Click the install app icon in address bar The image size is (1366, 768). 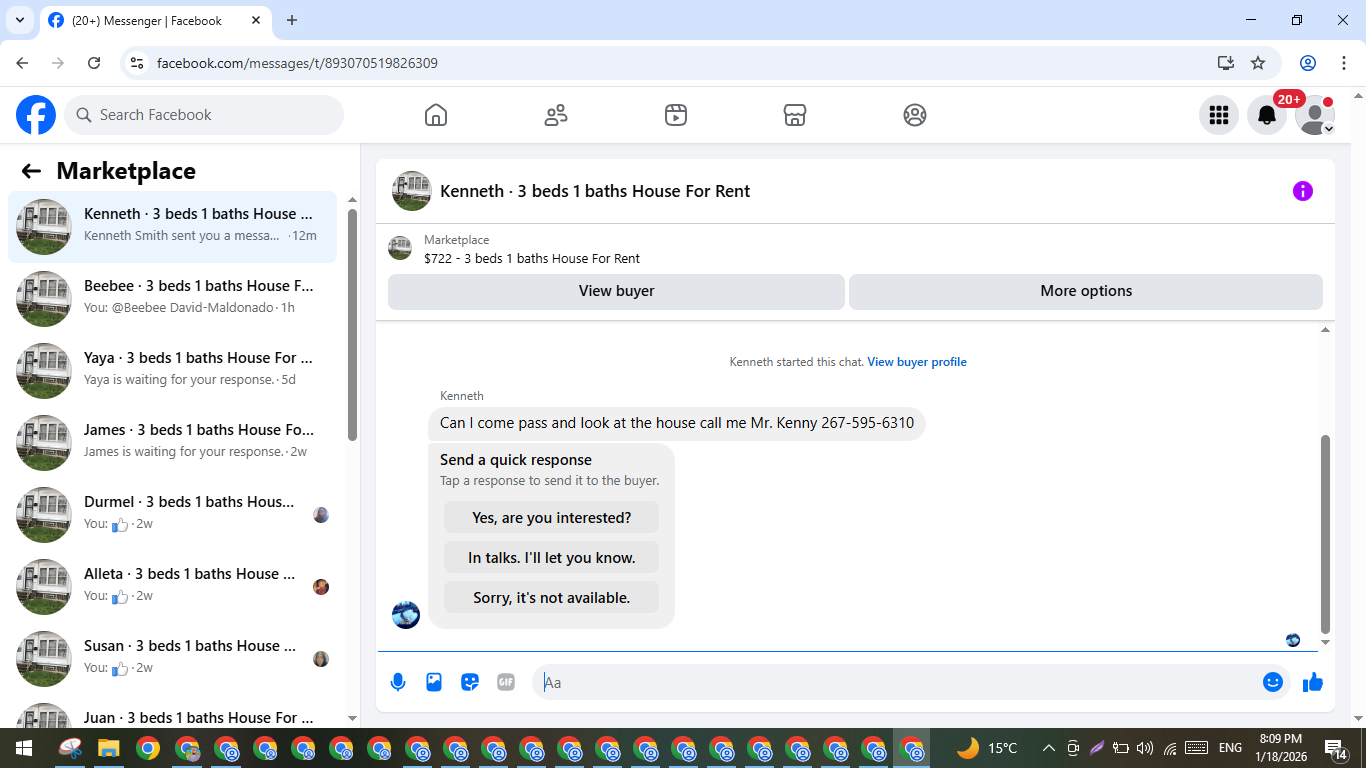[x=1226, y=63]
